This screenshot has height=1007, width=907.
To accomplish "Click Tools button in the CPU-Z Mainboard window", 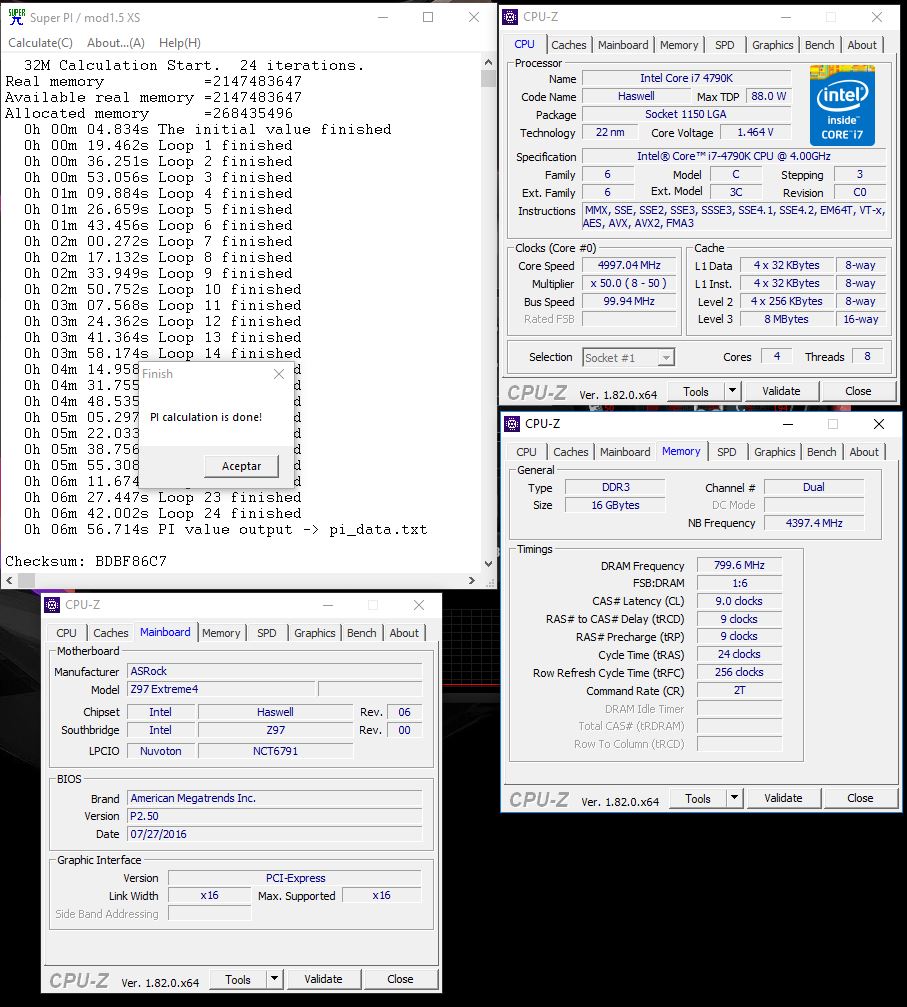I will tap(238, 980).
